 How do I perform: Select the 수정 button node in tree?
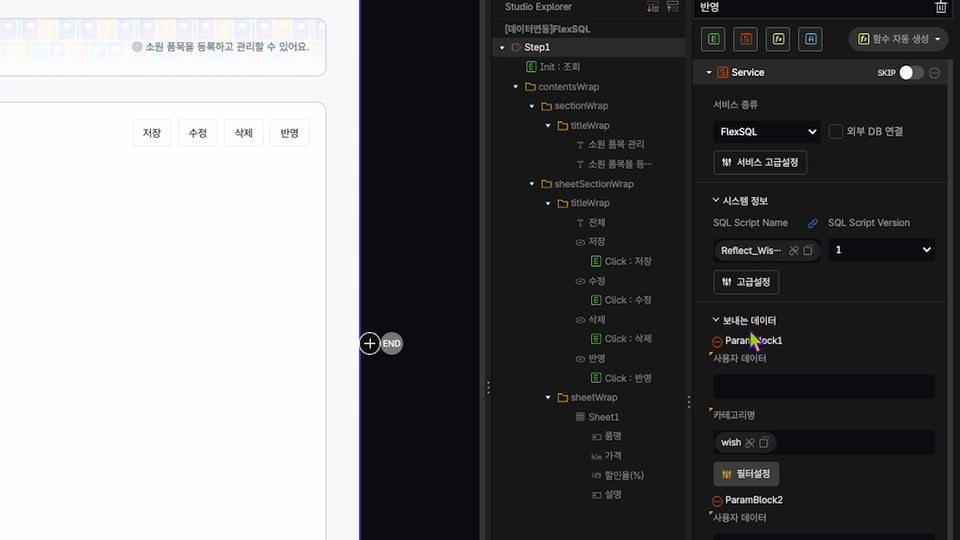tap(591, 281)
